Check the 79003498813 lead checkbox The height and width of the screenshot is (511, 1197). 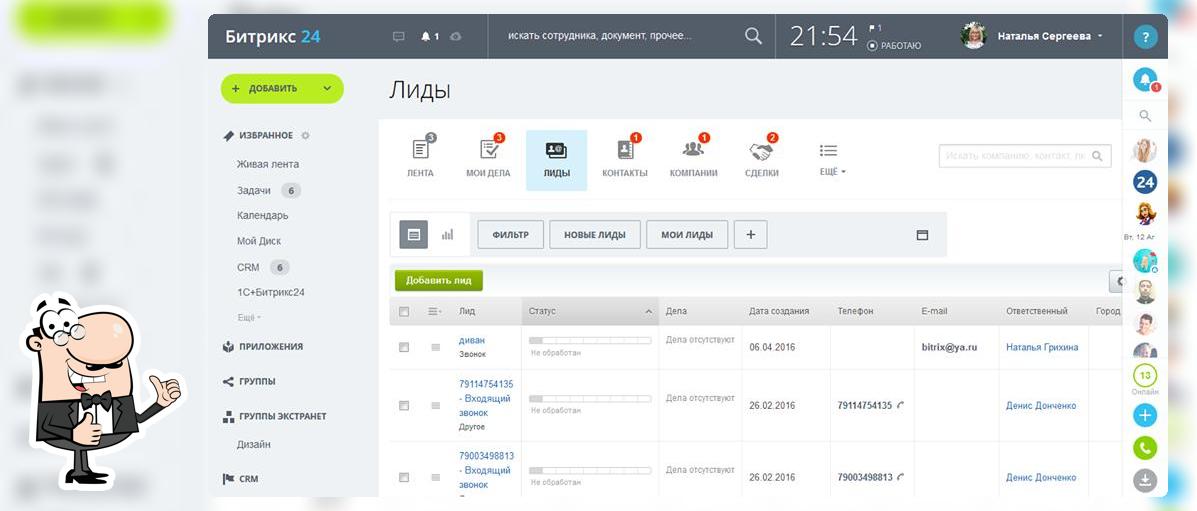point(404,477)
